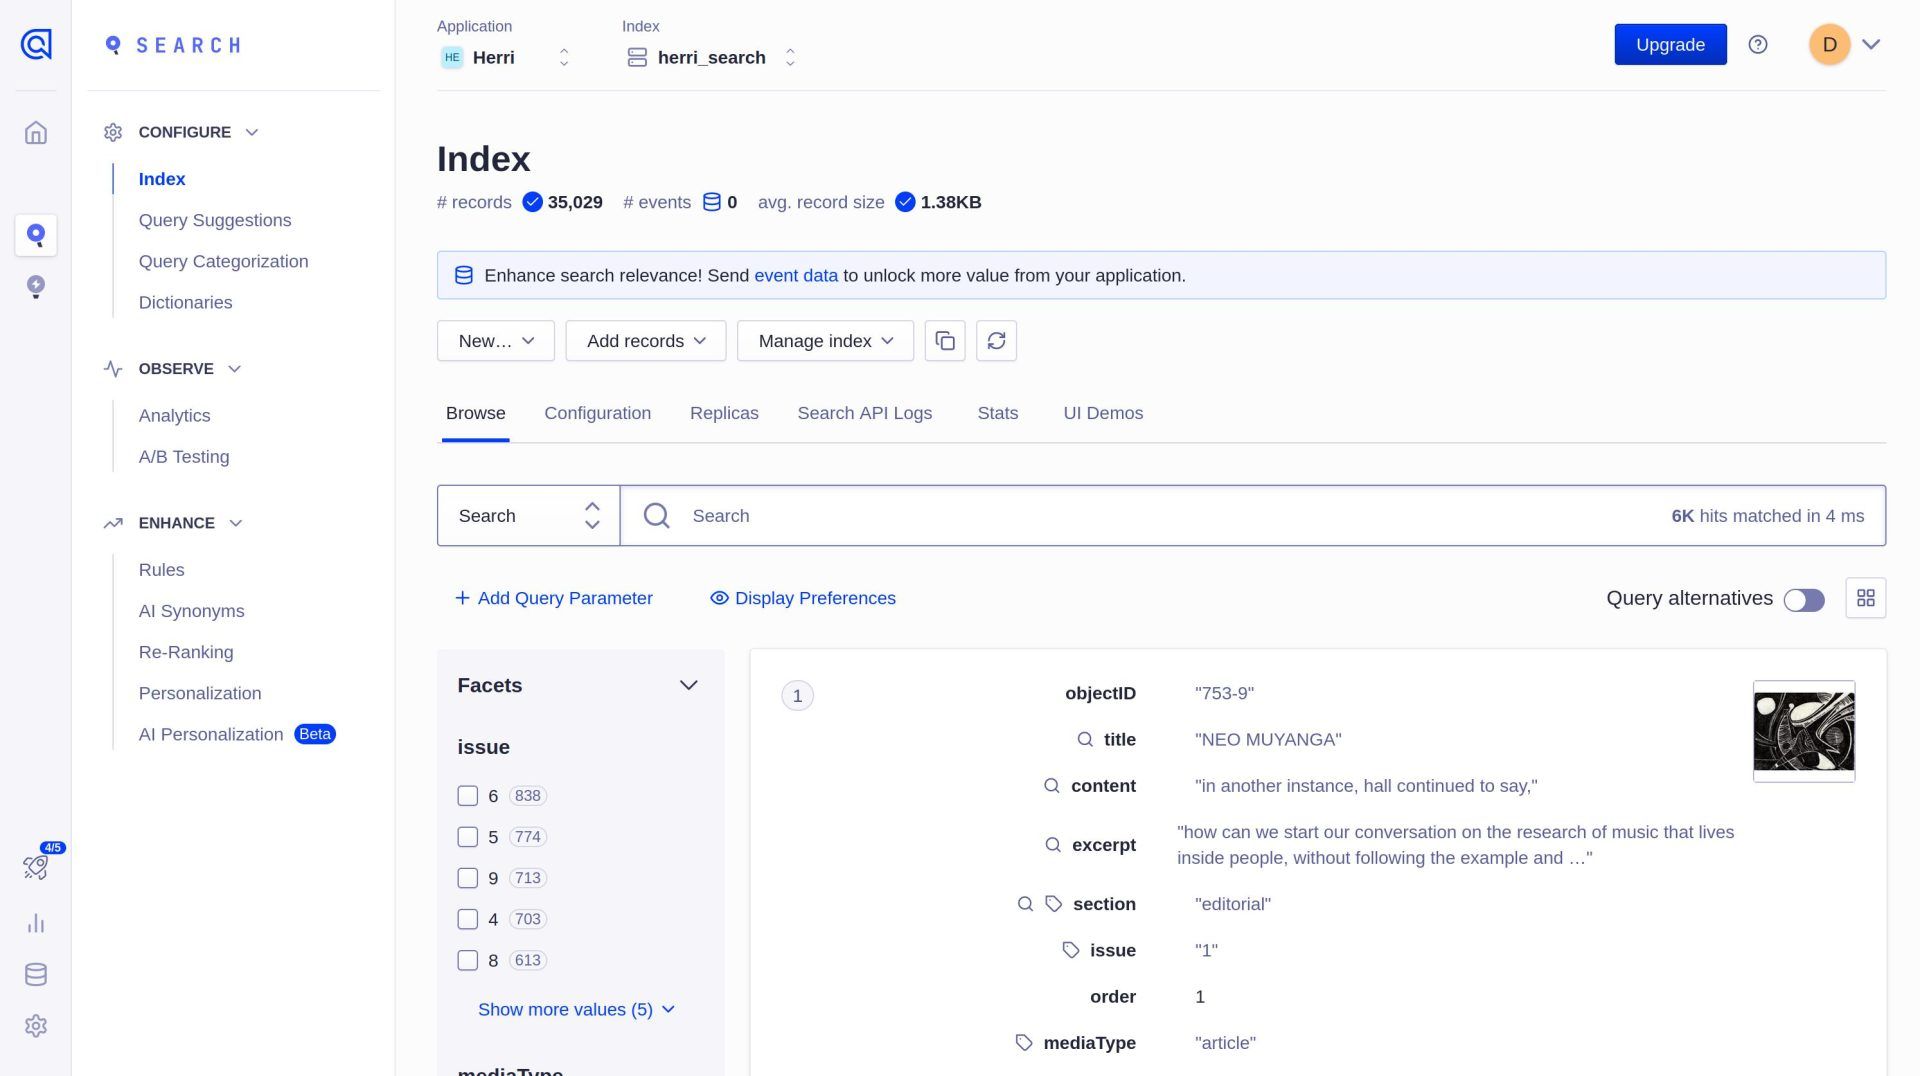Viewport: 1920px width, 1076px height.
Task: Open the Home icon in left rail
Action: (x=36, y=133)
